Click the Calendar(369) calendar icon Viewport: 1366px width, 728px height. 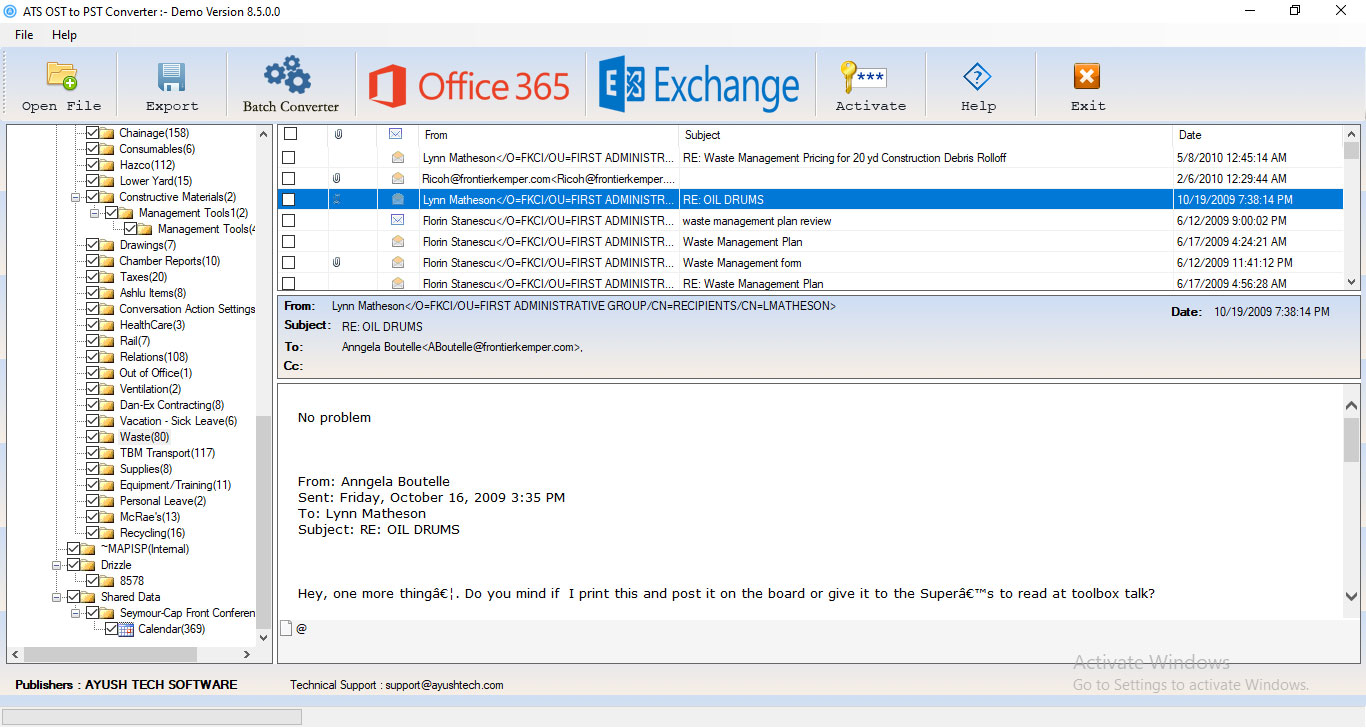pyautogui.click(x=126, y=629)
